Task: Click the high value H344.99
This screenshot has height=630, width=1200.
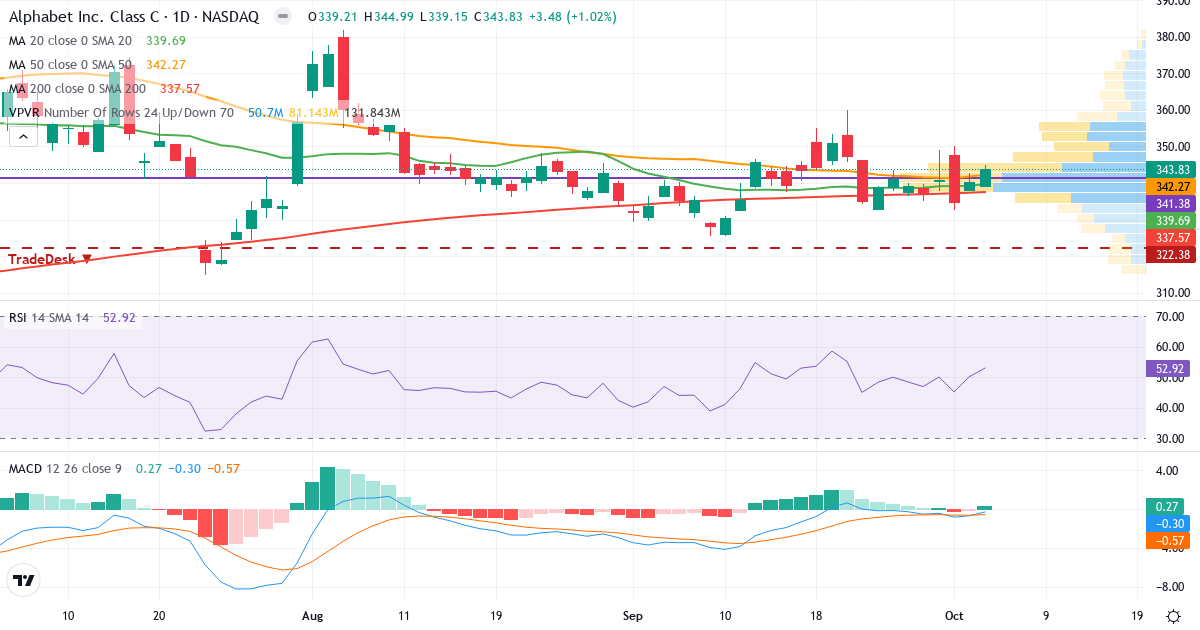Action: pyautogui.click(x=390, y=17)
